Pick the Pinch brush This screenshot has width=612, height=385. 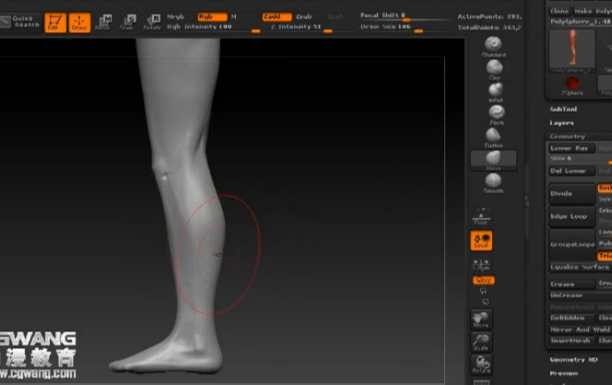tap(496, 115)
